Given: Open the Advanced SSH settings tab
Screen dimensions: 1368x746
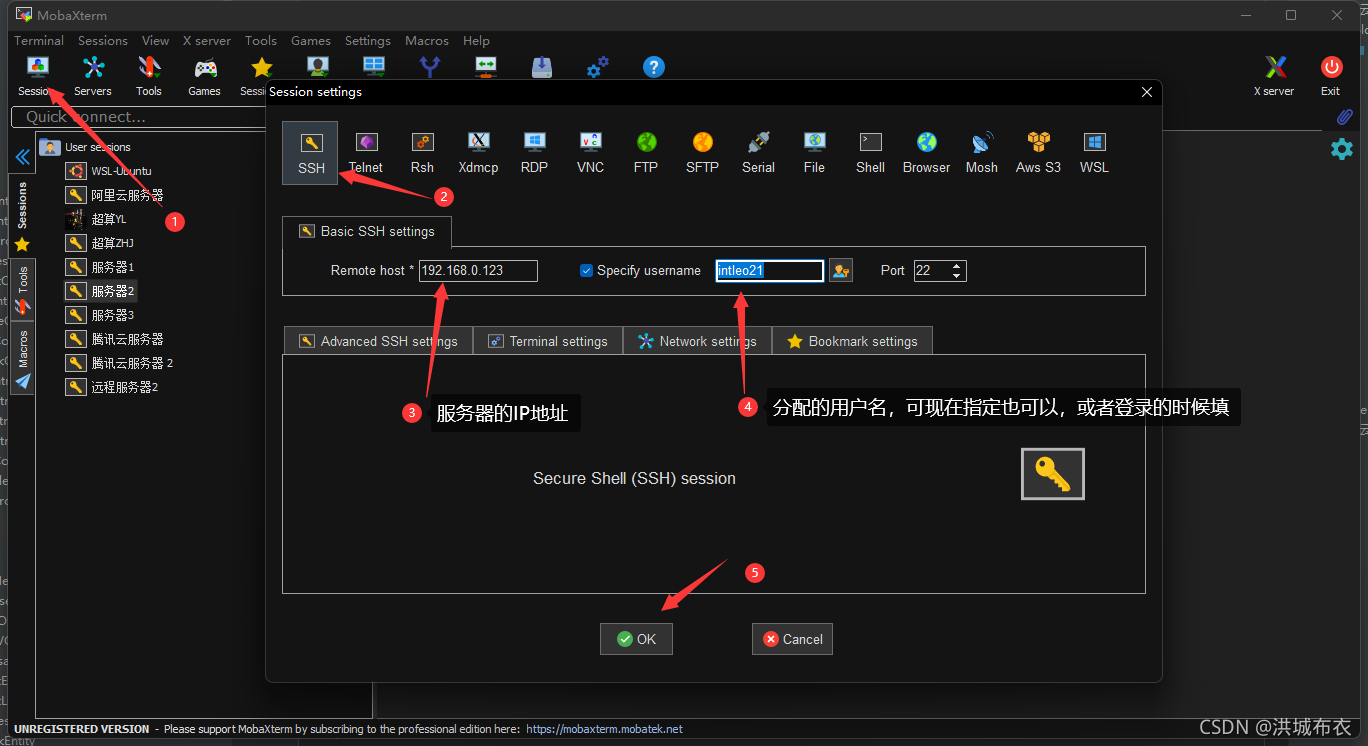Looking at the screenshot, I should click(378, 341).
